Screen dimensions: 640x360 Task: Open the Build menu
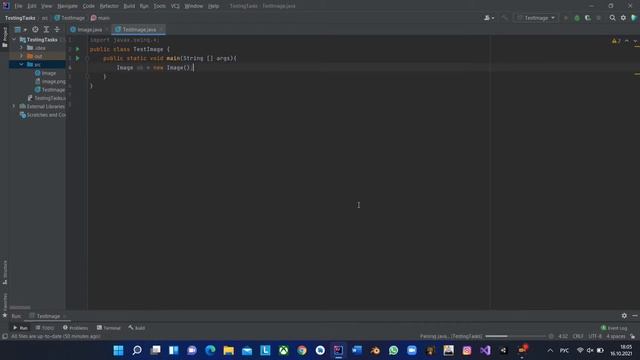(x=129, y=6)
